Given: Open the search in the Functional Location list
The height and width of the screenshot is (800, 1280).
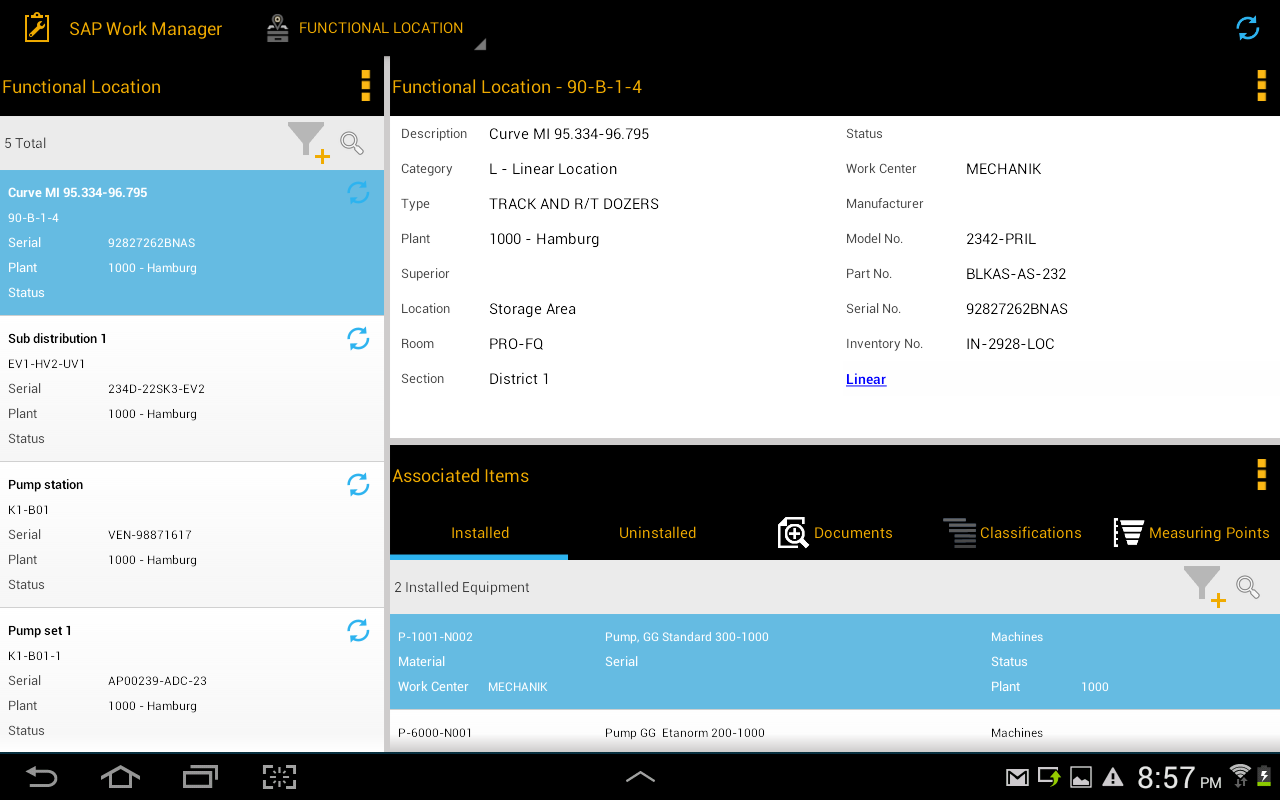Looking at the screenshot, I should pyautogui.click(x=352, y=143).
